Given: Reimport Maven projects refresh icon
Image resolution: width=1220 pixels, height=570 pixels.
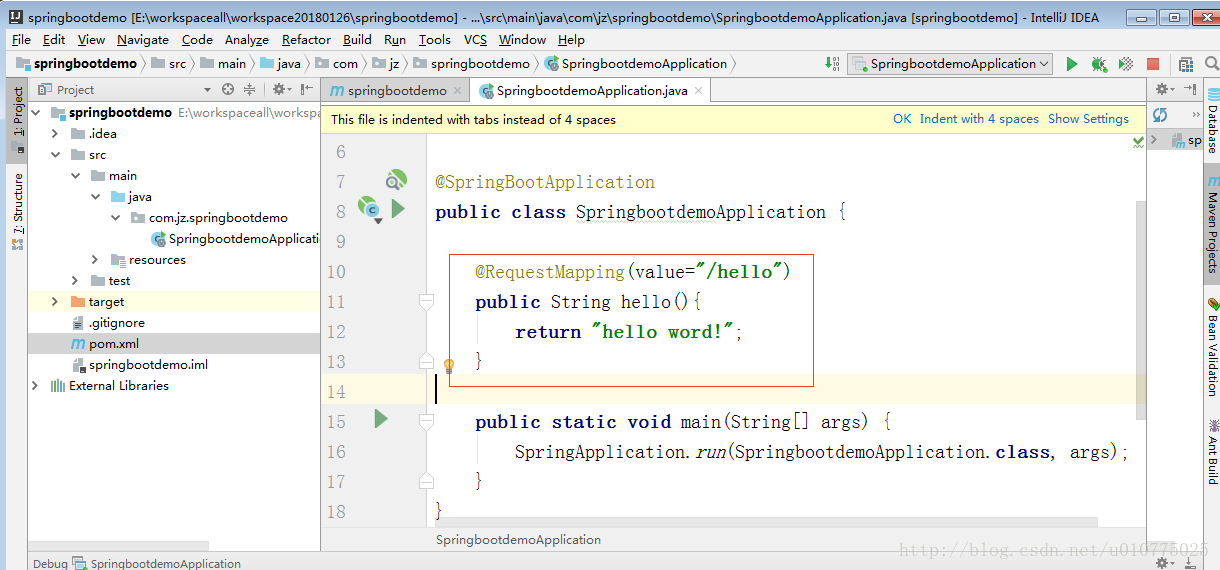Looking at the screenshot, I should tap(1160, 115).
